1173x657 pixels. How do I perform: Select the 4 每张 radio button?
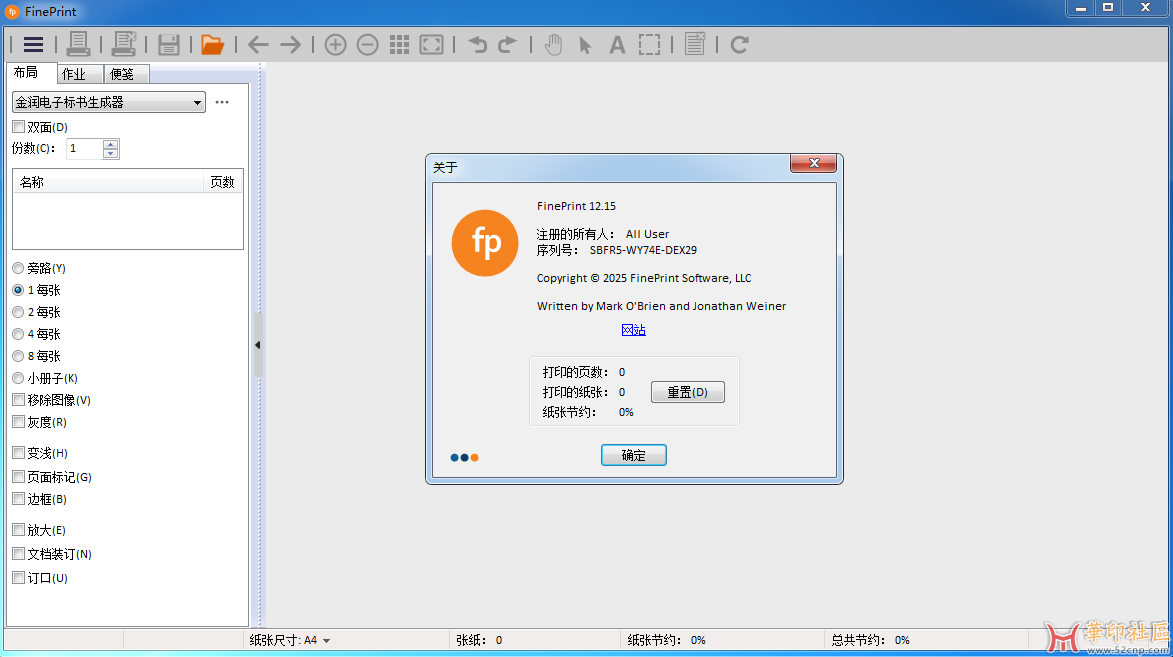click(x=18, y=334)
